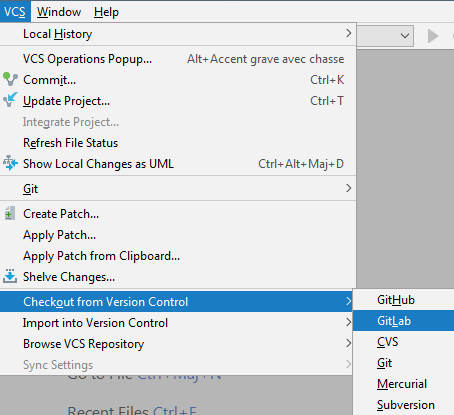Select Refresh File Status
This screenshot has width=454, height=415.
[178, 143]
